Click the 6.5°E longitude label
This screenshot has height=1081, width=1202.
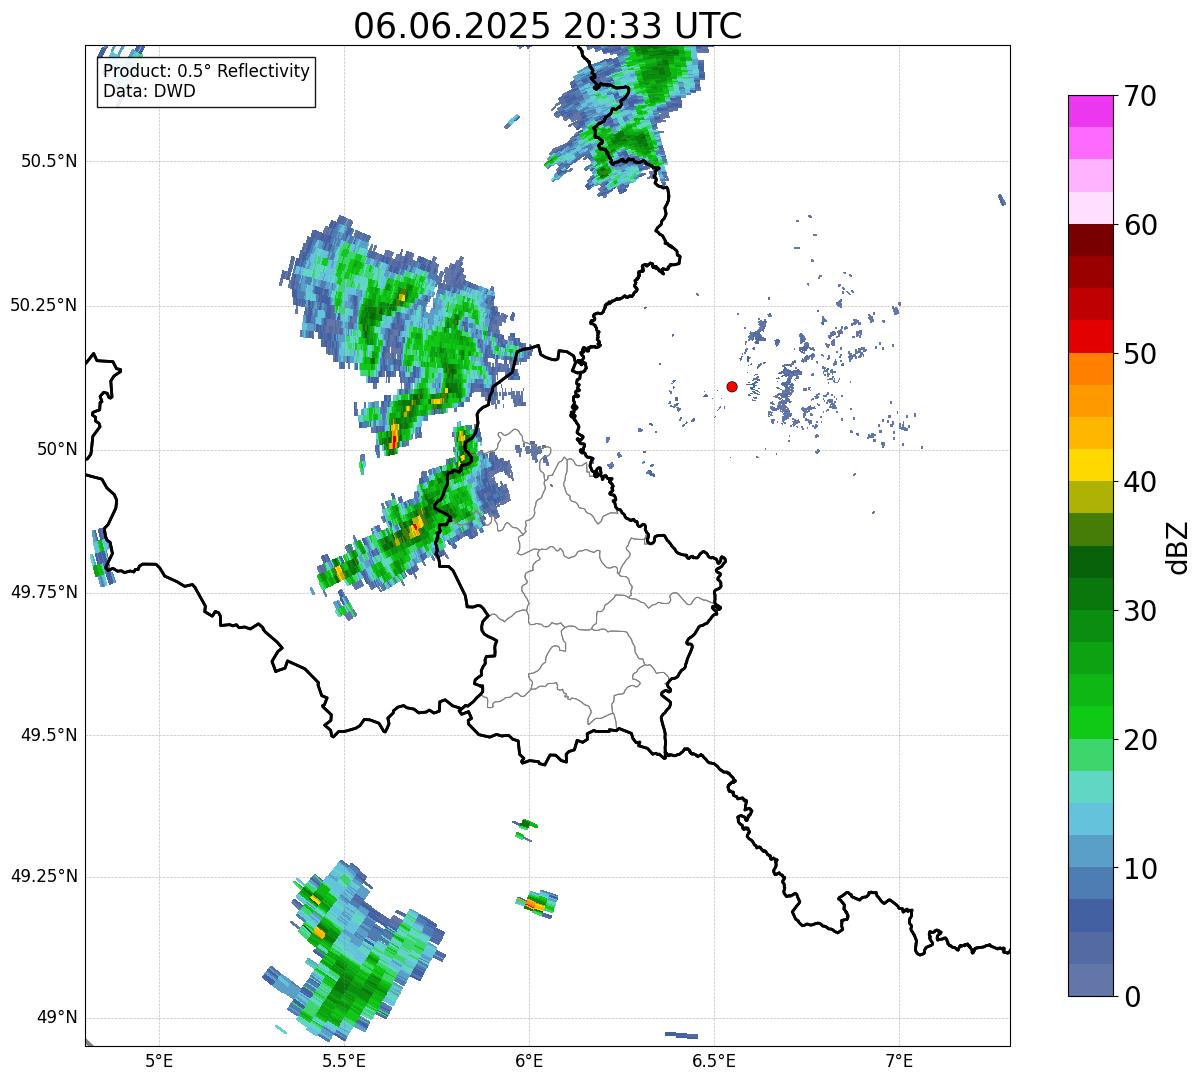coord(714,1061)
